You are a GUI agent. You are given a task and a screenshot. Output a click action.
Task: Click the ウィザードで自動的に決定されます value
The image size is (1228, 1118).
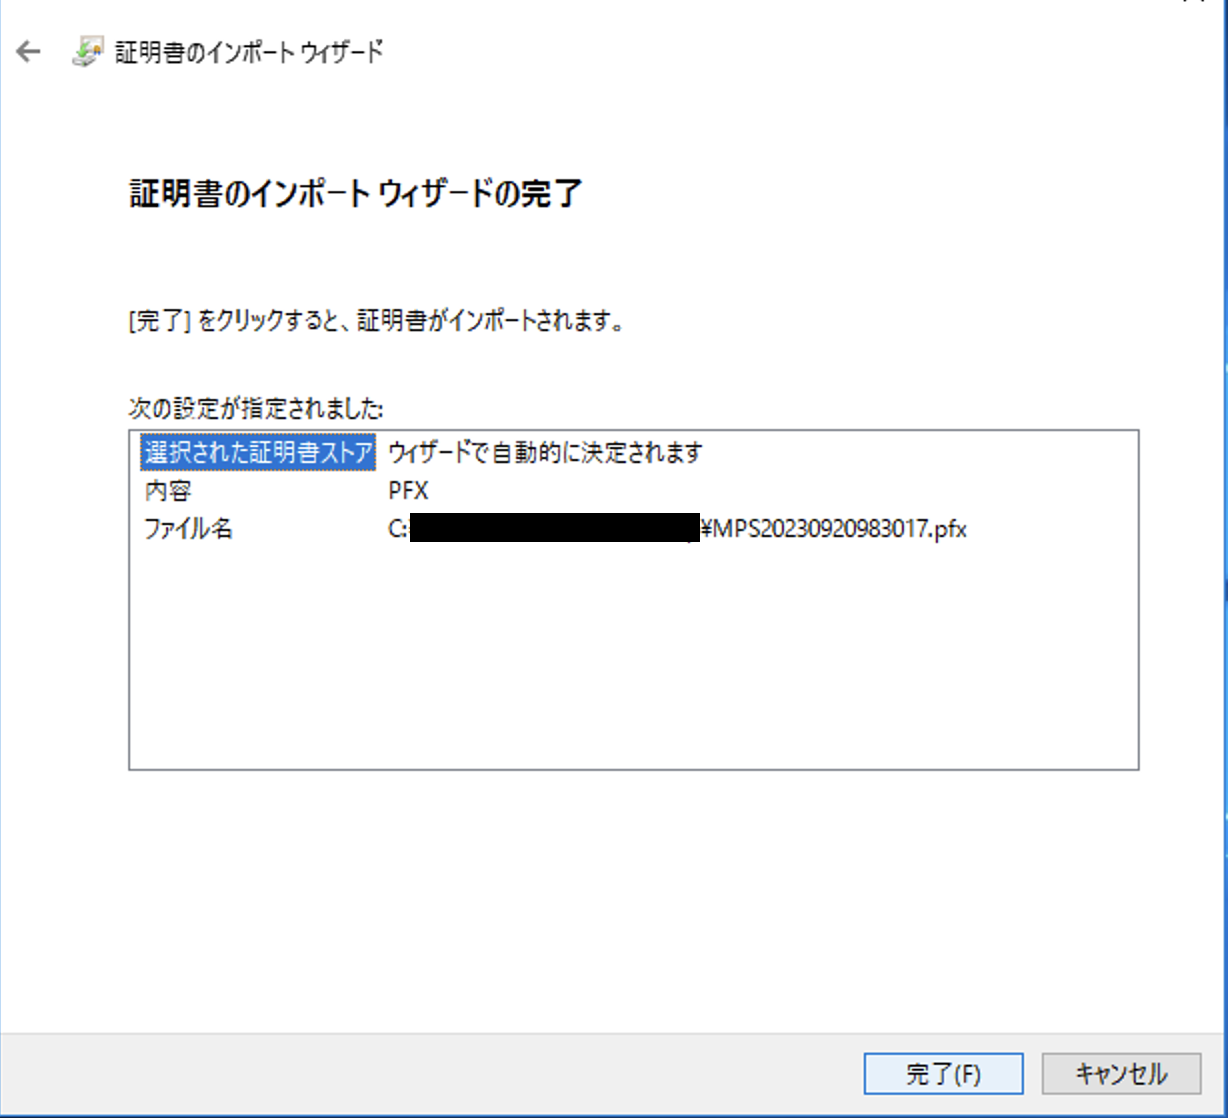[545, 453]
